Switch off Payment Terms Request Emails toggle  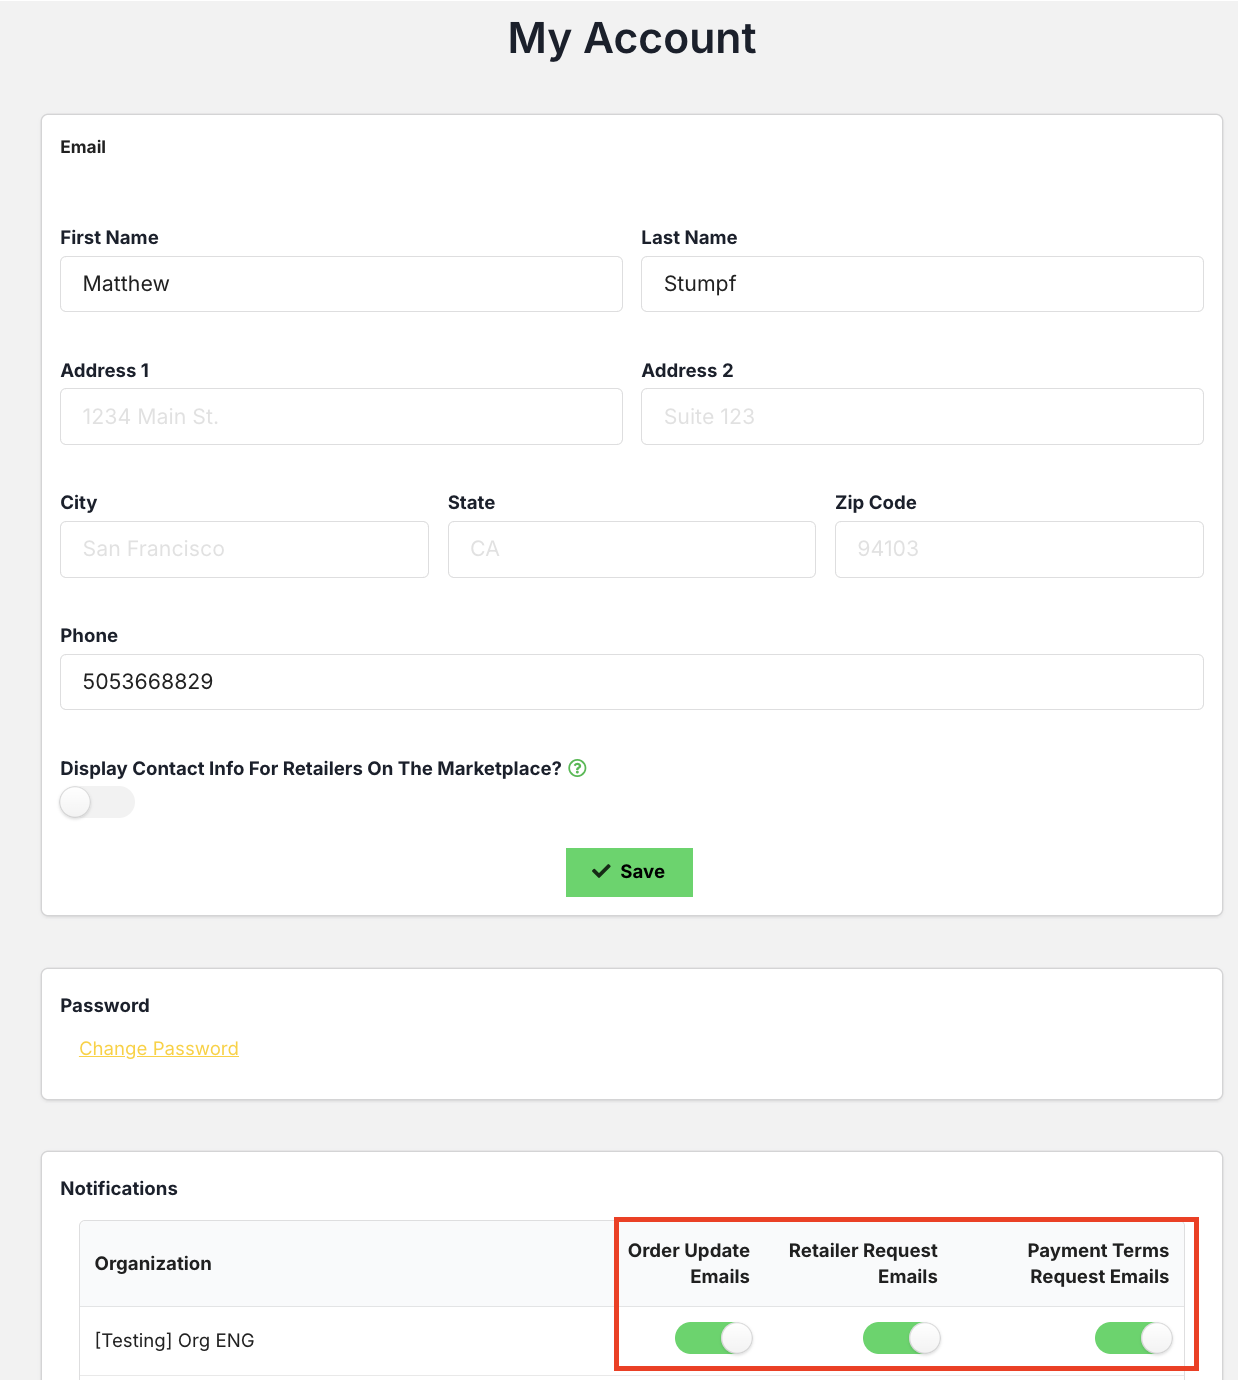pos(1133,1338)
